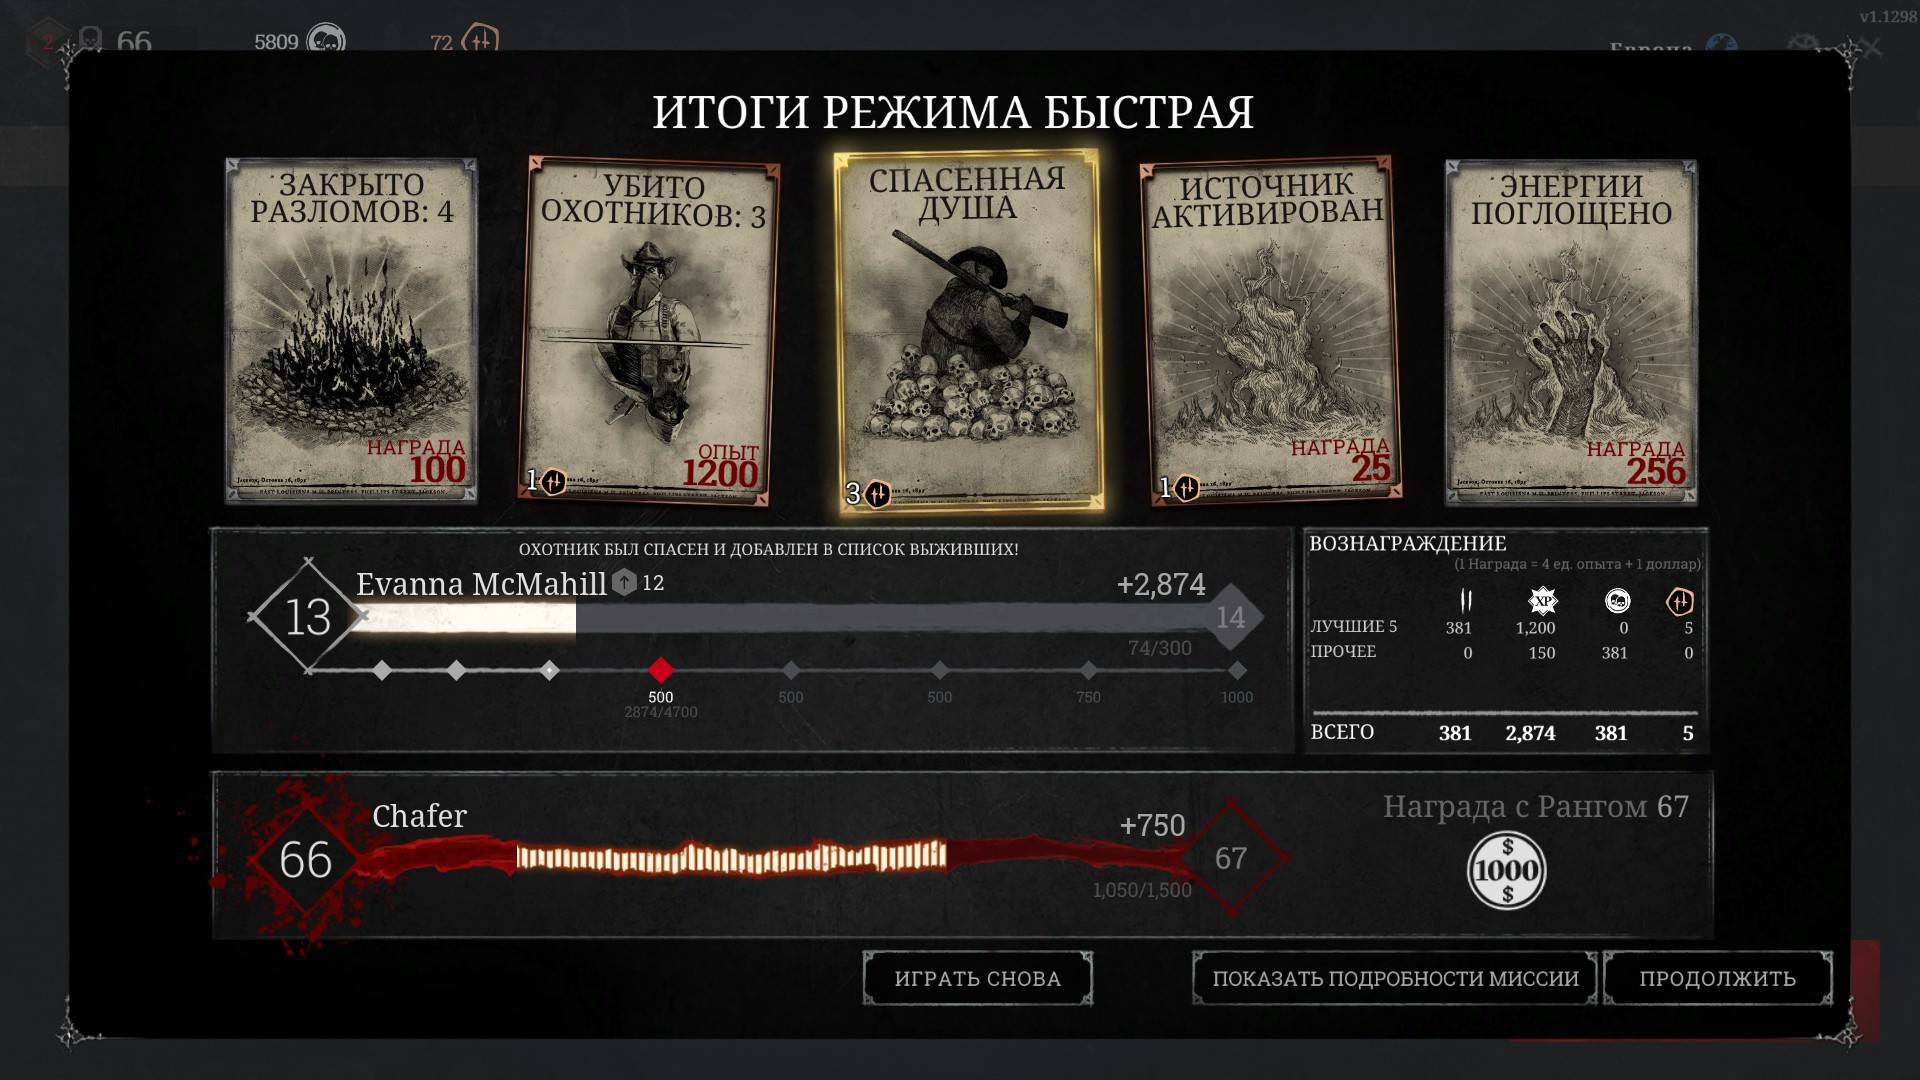Click the bounty tally marks icon
This screenshot has width=1920, height=1080.
coord(1466,601)
